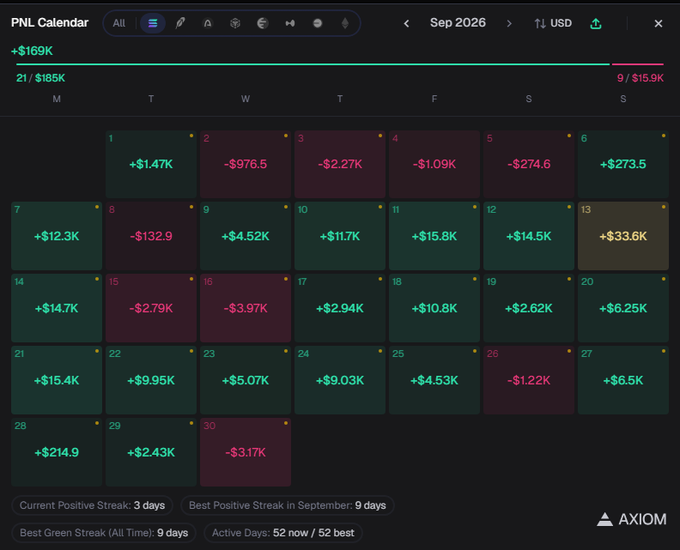Select the arch-shaped chain filter icon

[x=208, y=23]
